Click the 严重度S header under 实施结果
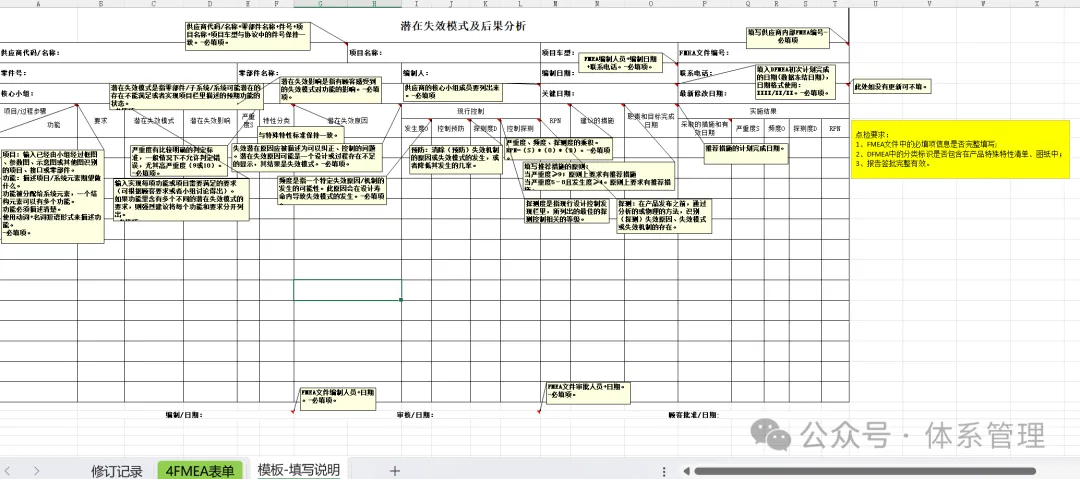1080x479 pixels. tap(747, 128)
